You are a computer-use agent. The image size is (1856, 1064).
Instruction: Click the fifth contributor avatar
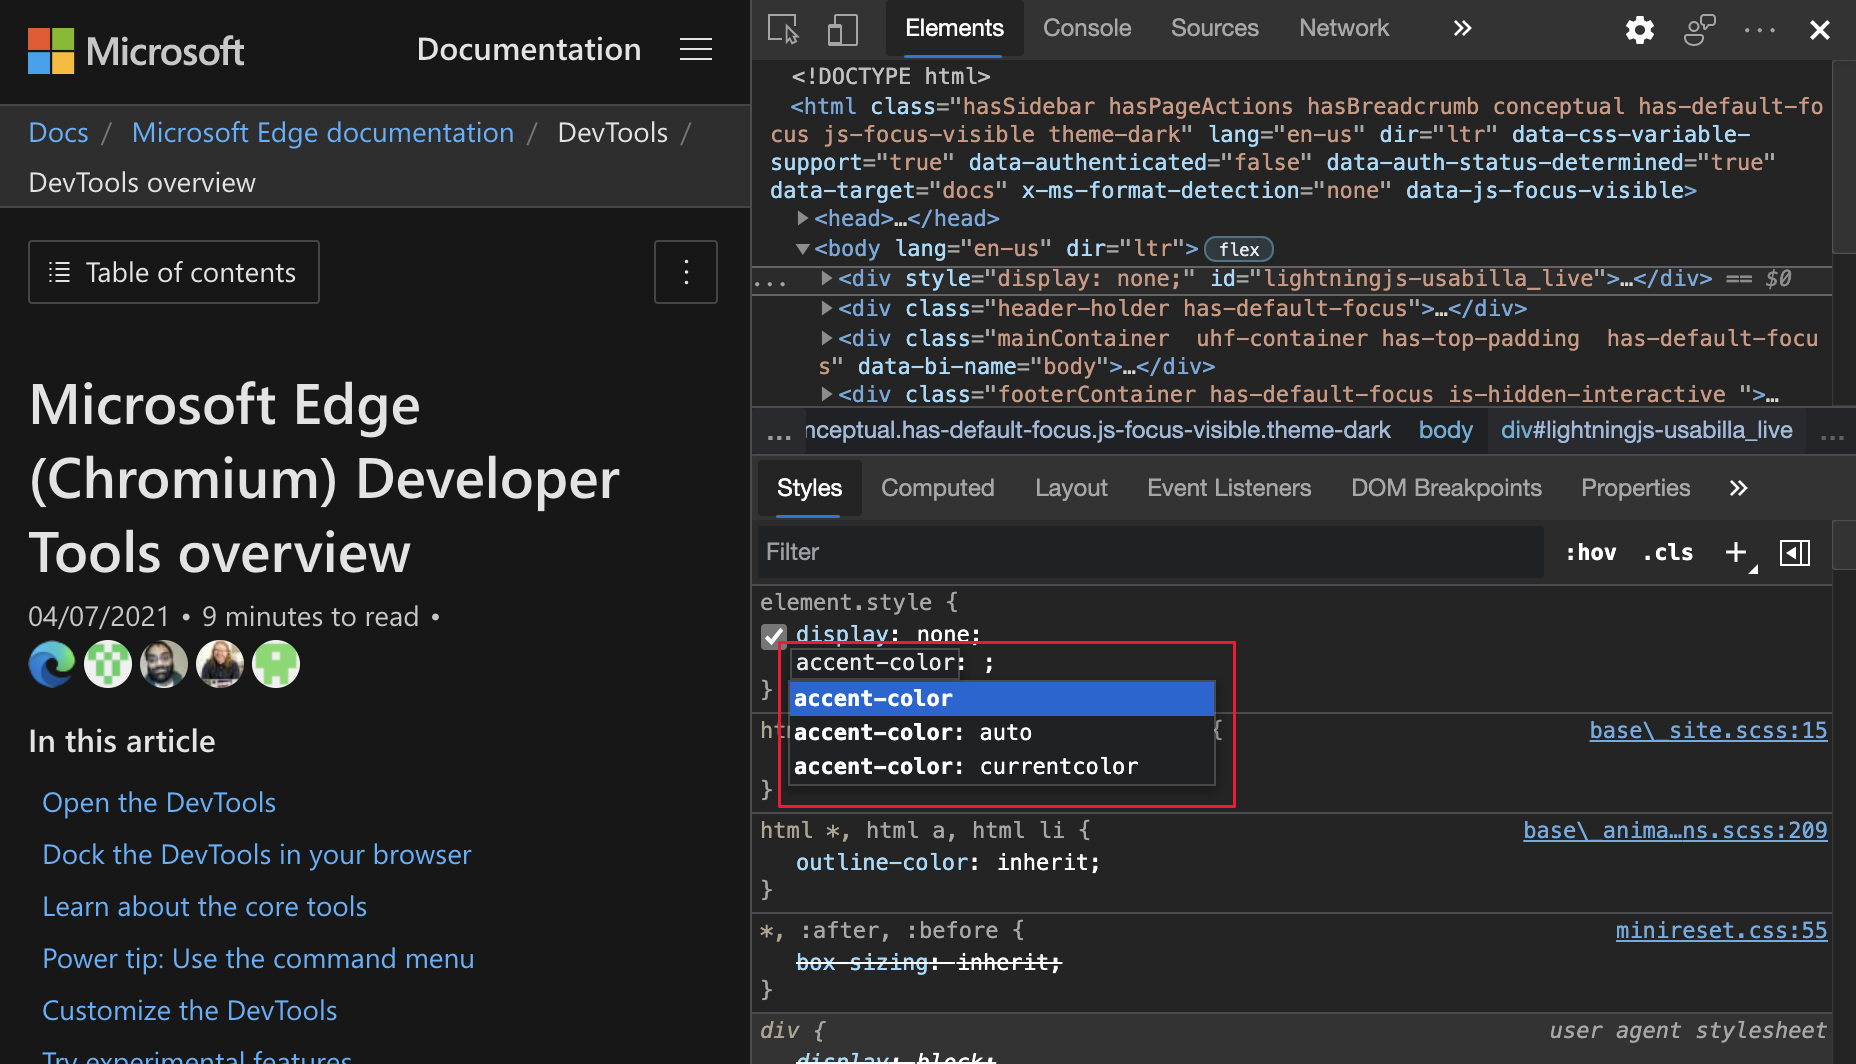coord(276,664)
